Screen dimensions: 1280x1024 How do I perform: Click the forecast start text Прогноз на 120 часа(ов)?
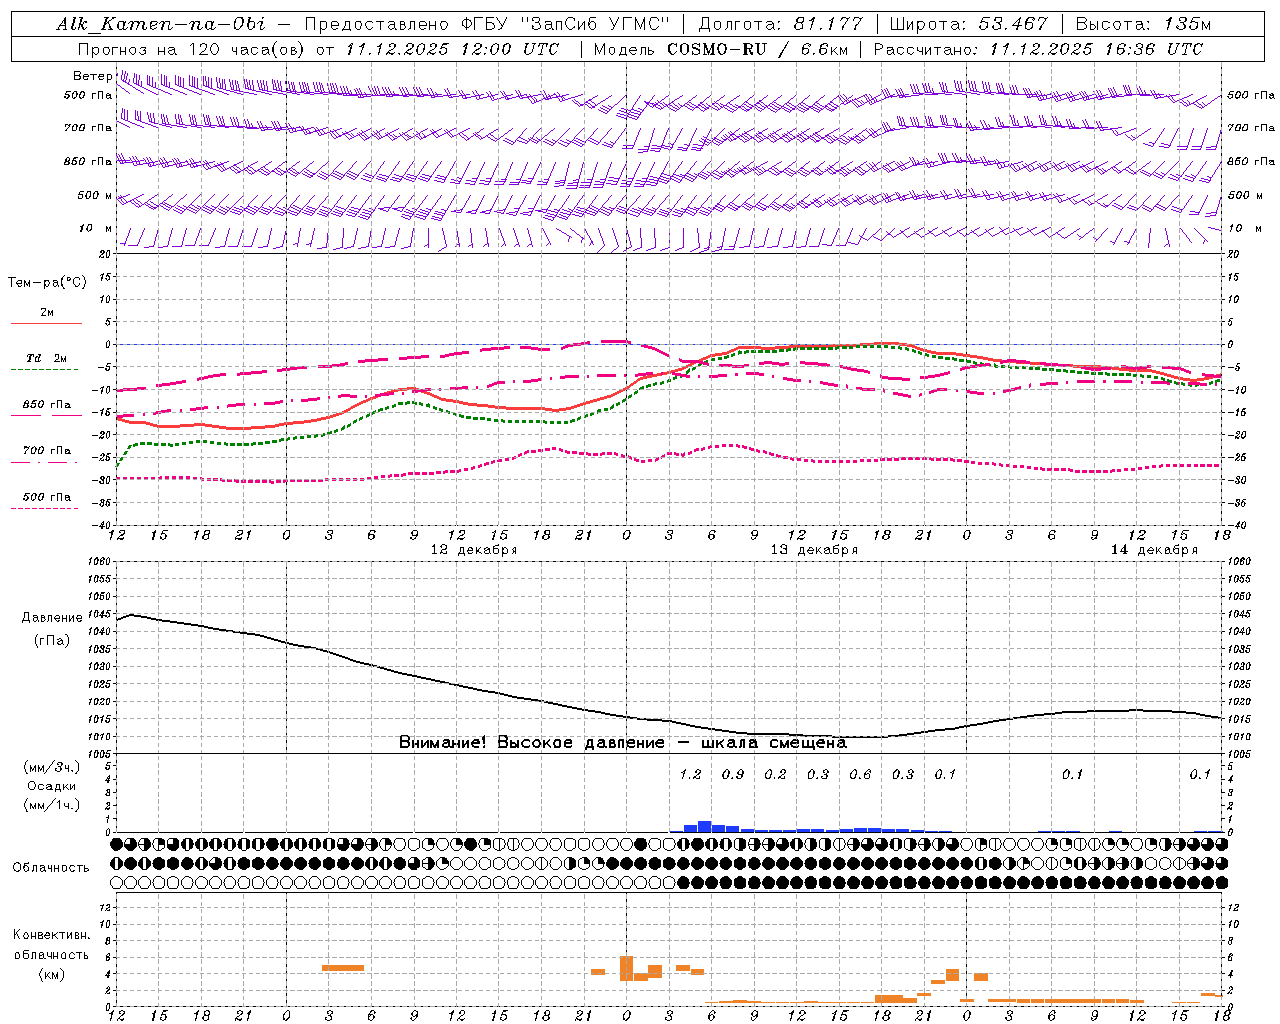click(192, 49)
